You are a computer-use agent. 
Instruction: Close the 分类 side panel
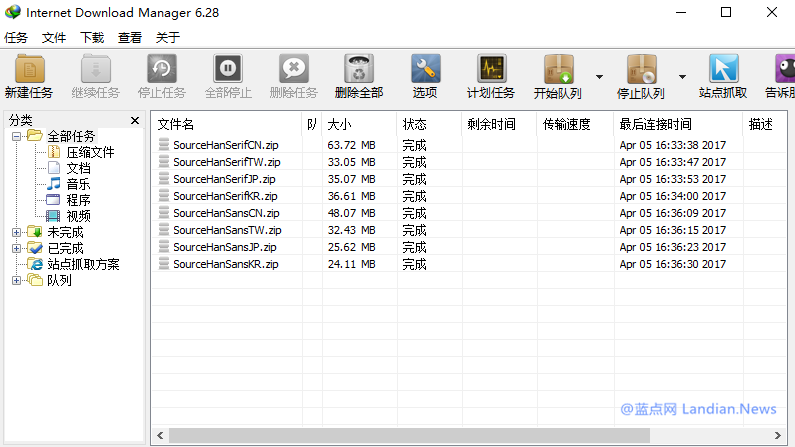click(x=135, y=121)
